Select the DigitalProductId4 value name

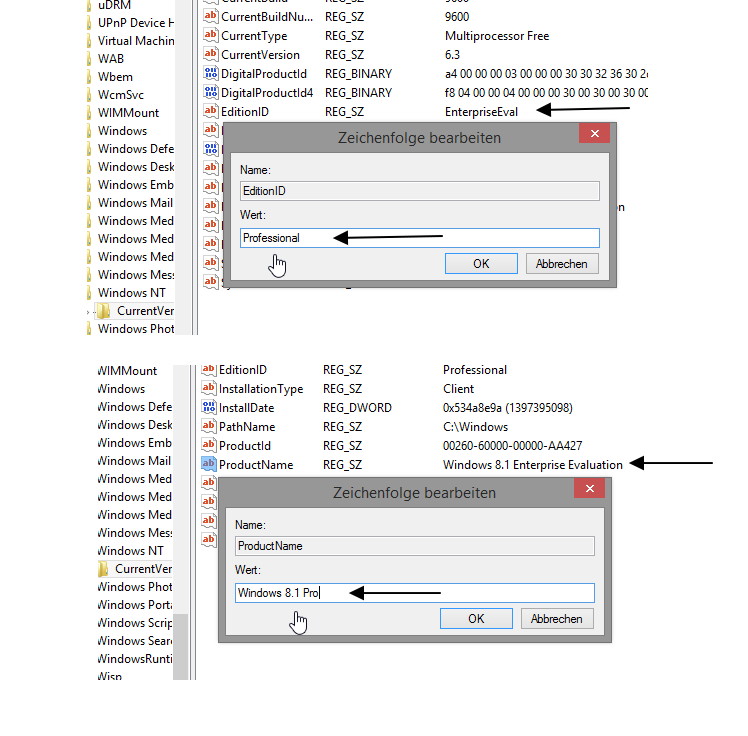[267, 93]
